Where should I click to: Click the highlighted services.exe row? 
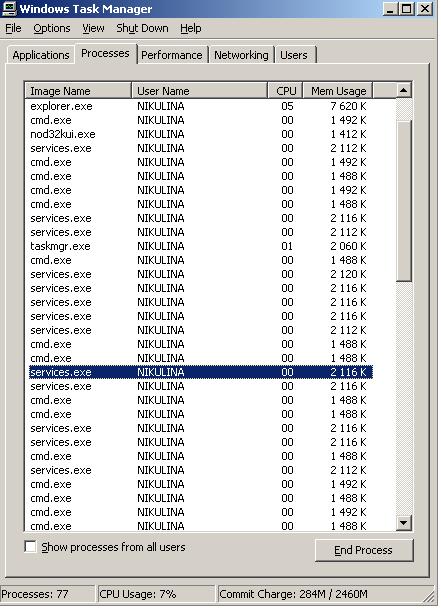pos(201,372)
